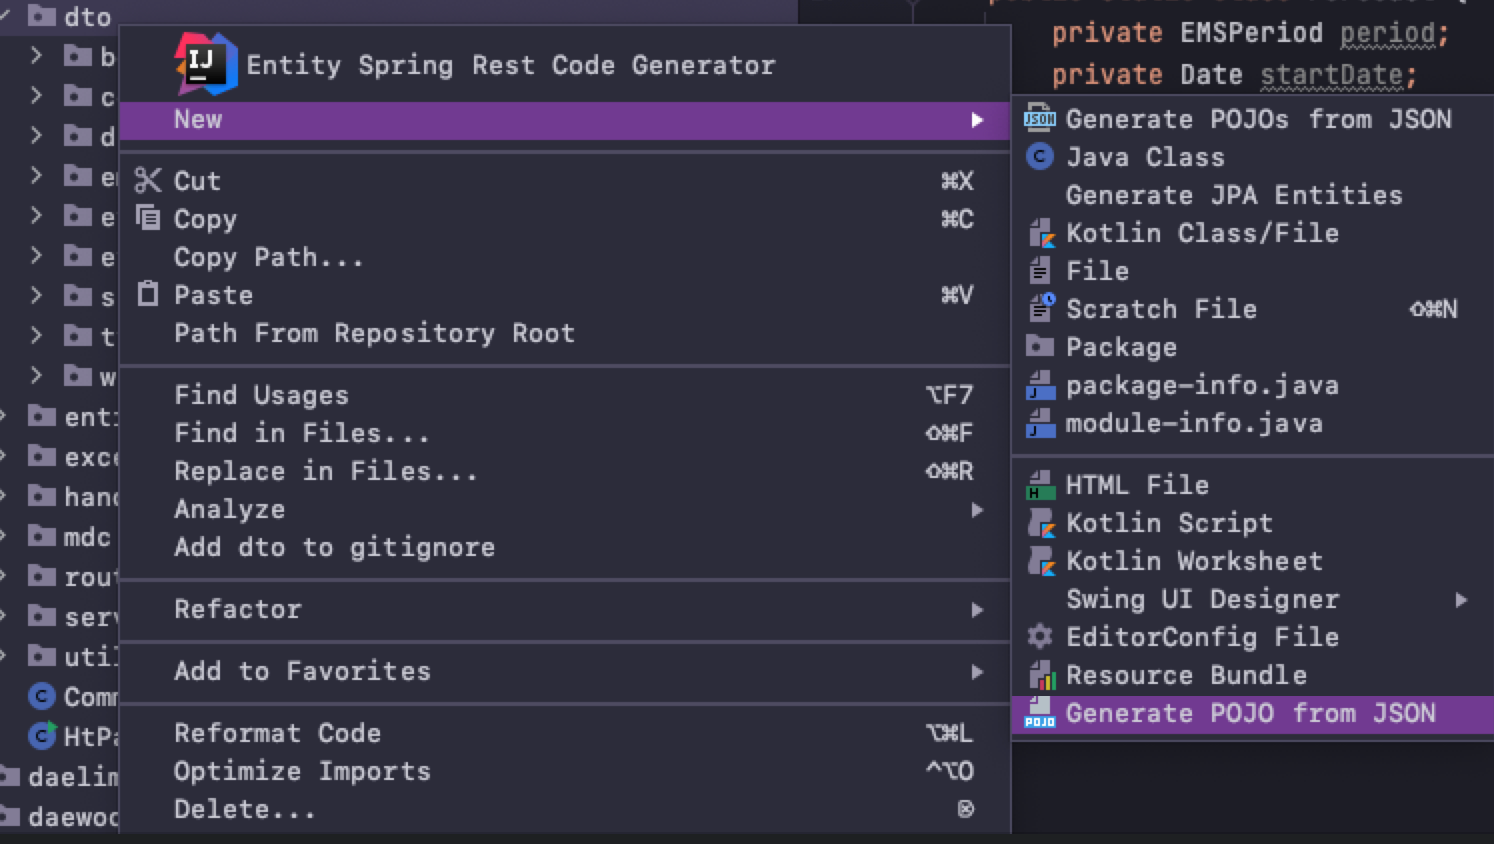Choose Package from the New submenu
Image resolution: width=1494 pixels, height=844 pixels.
click(x=1120, y=347)
